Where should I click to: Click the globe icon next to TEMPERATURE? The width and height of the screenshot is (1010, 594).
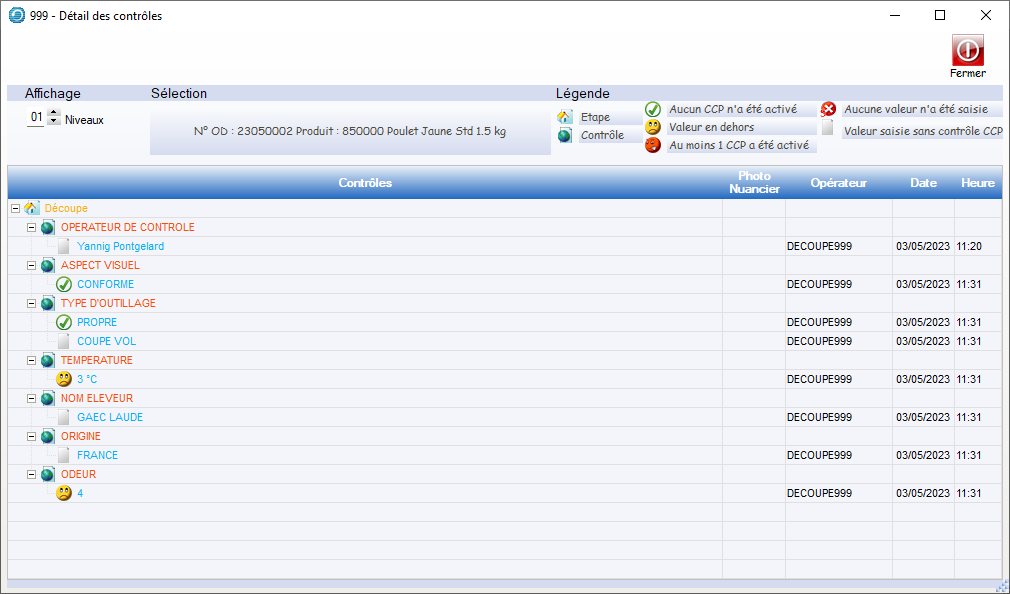[47, 360]
